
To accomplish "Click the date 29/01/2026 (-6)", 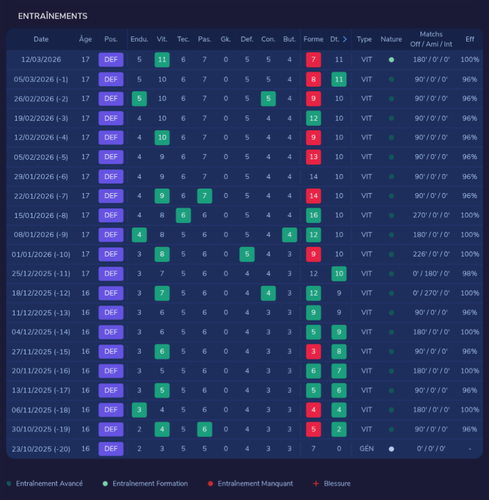I will 41,177.
